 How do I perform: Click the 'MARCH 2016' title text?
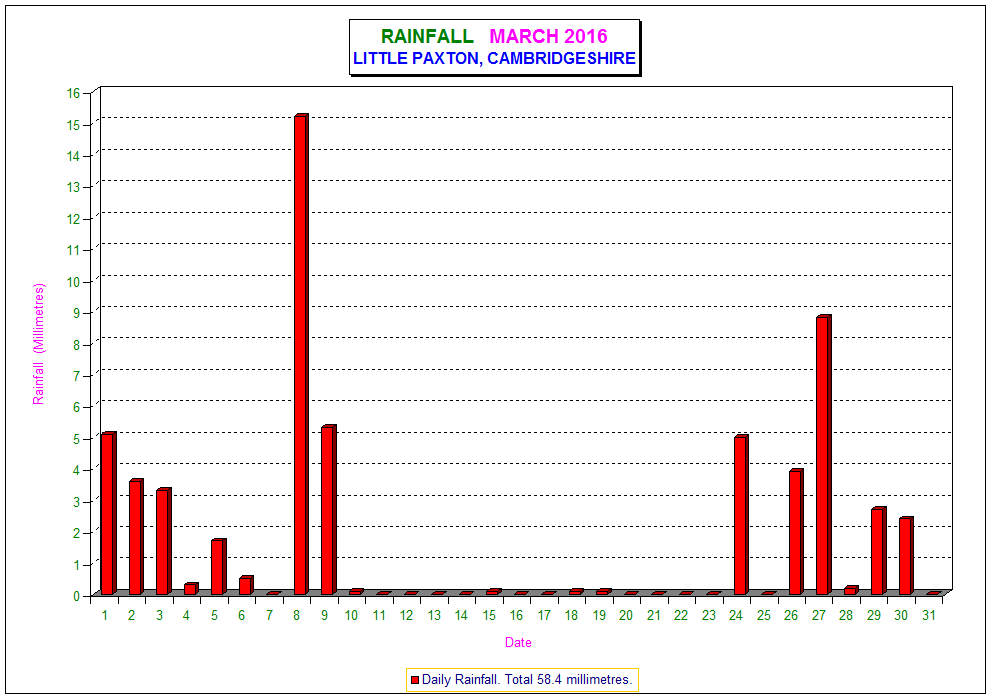click(549, 36)
